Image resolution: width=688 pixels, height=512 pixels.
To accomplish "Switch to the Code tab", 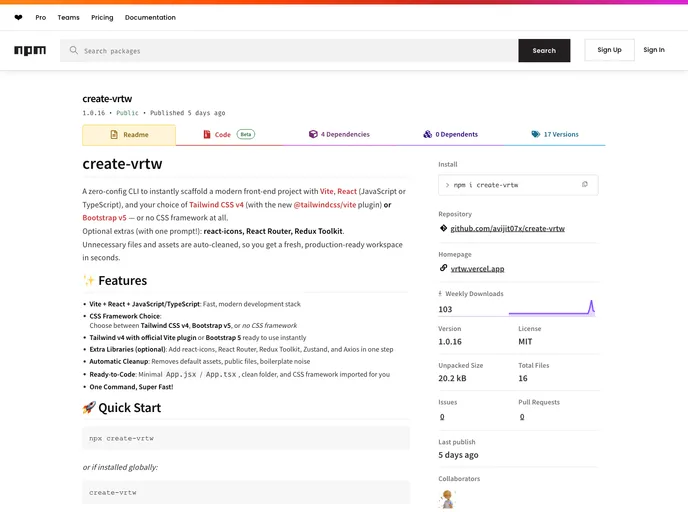I will tap(229, 134).
